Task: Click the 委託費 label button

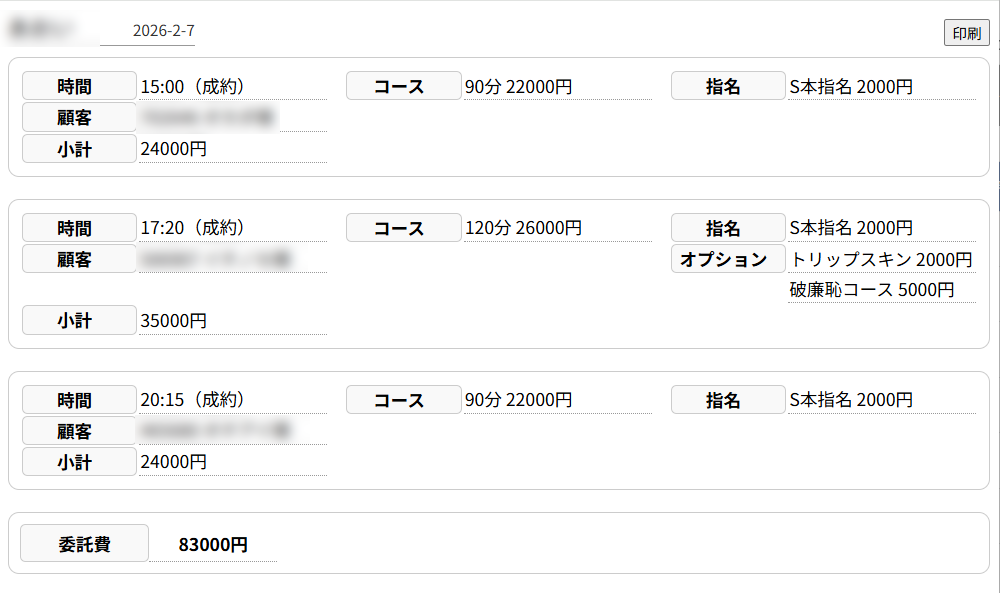Action: tap(84, 545)
